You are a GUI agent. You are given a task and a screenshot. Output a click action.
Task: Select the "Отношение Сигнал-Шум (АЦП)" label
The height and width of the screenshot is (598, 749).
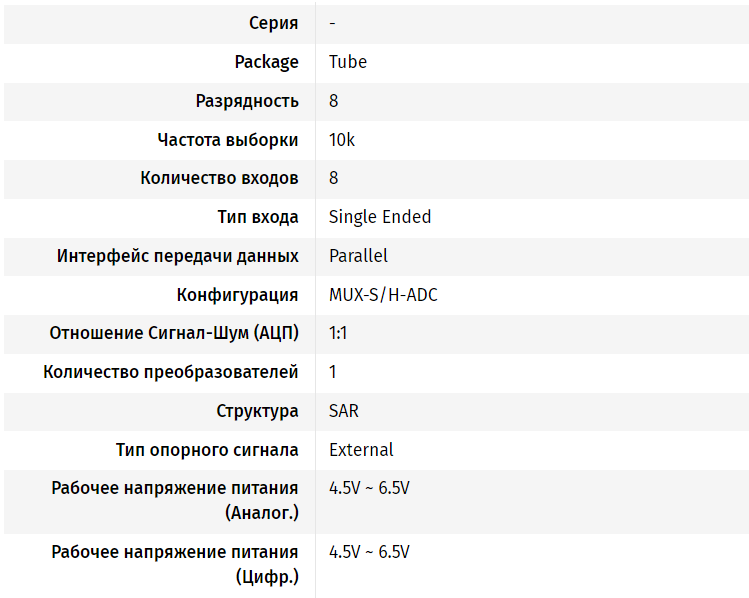(x=174, y=334)
